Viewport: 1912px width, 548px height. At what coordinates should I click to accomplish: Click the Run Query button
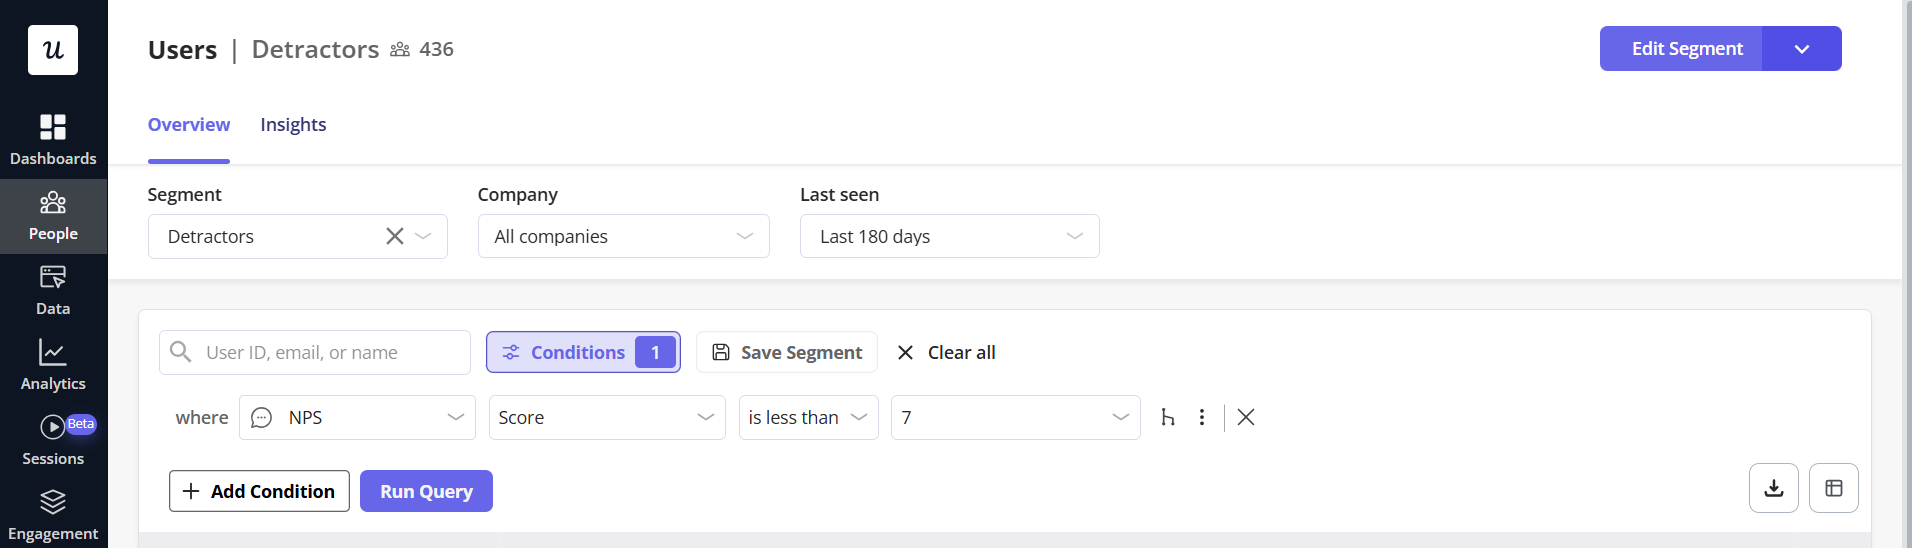click(426, 491)
